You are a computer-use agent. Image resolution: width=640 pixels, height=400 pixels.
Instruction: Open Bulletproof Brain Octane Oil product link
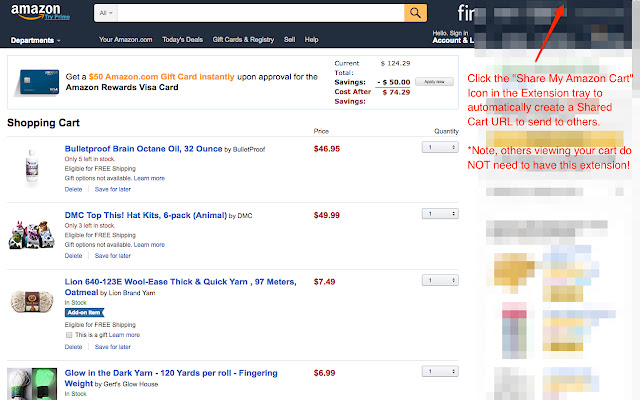click(143, 149)
